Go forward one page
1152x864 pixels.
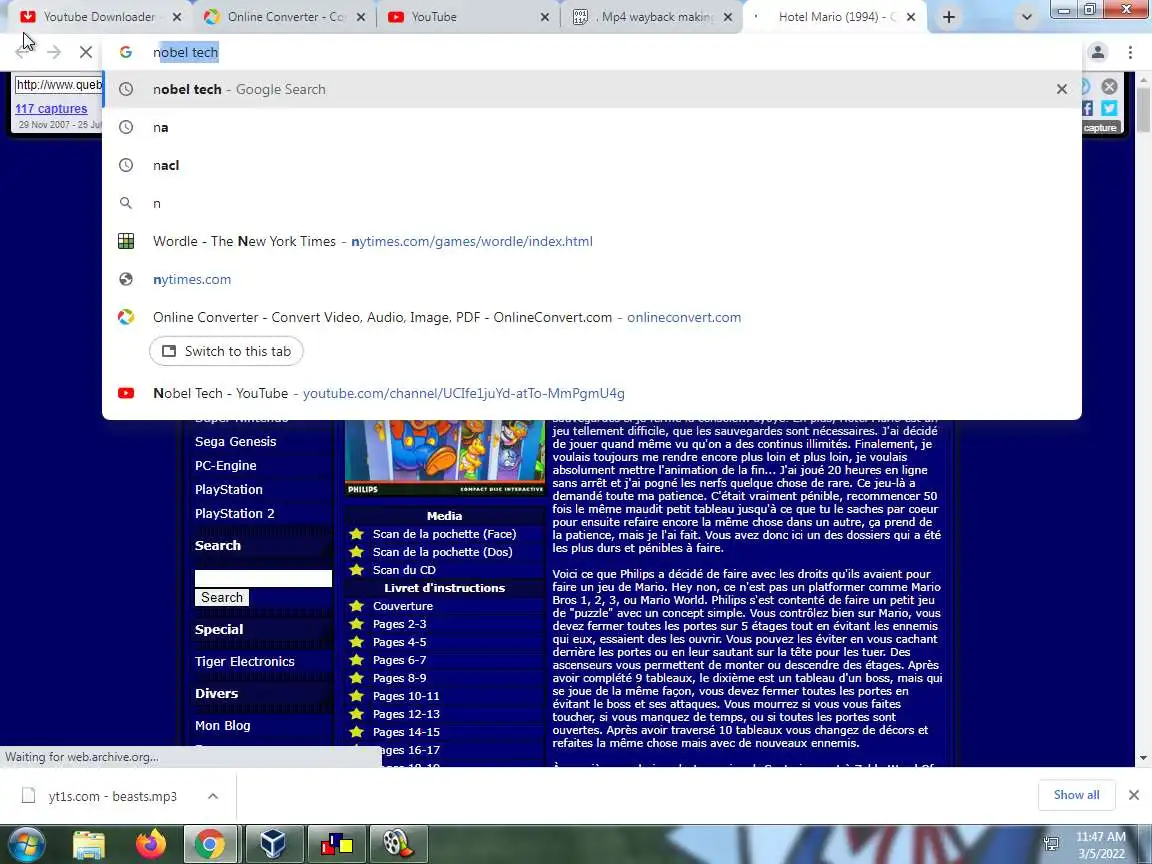[54, 52]
